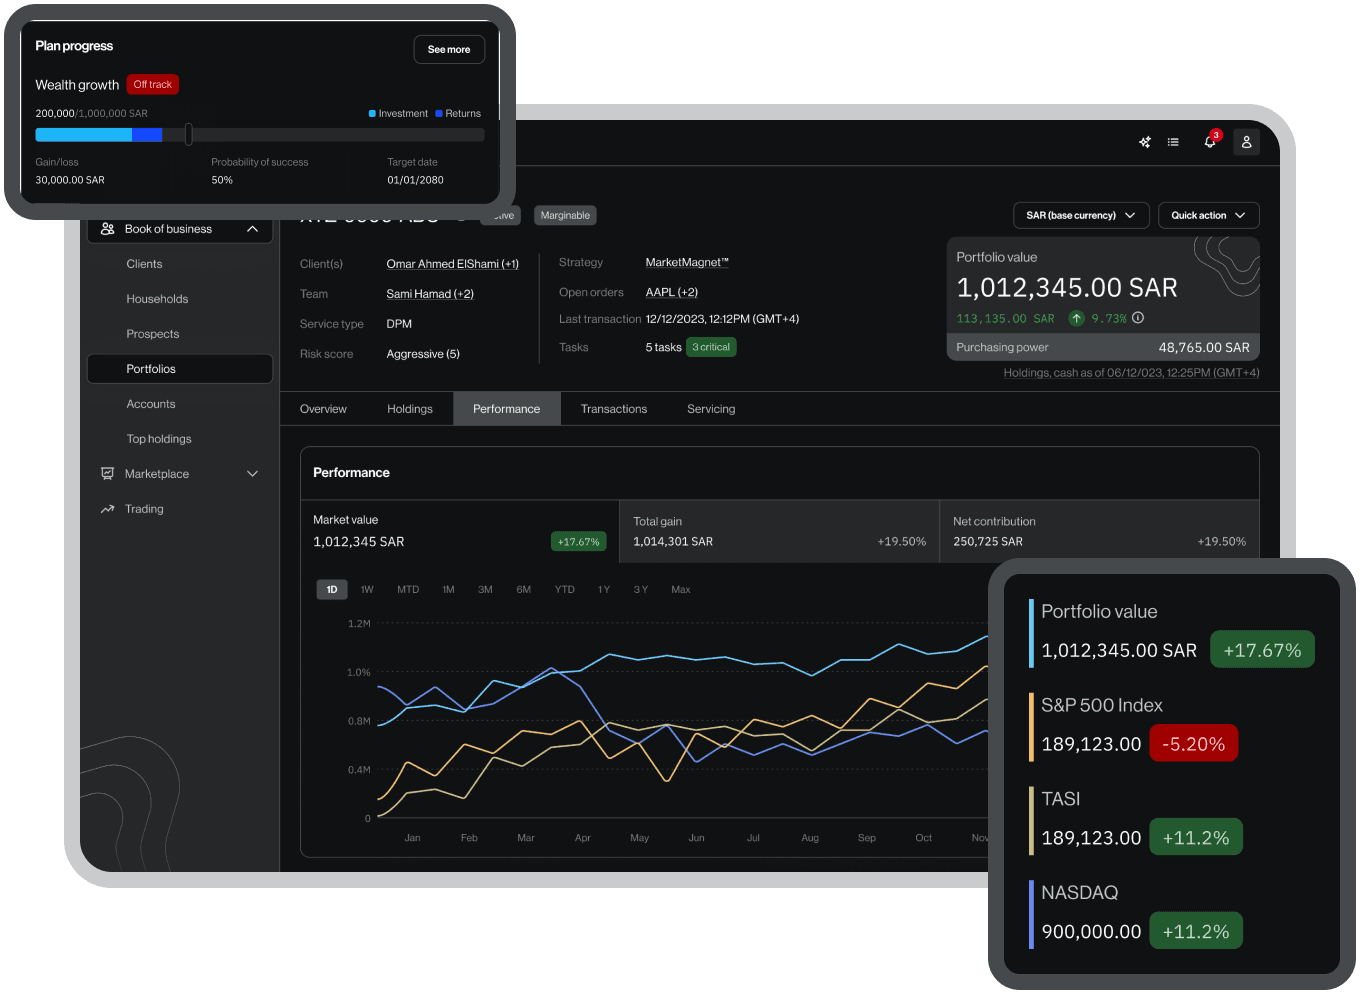Open the SAR base currency dropdown
The height and width of the screenshot is (992, 1360).
[1080, 215]
